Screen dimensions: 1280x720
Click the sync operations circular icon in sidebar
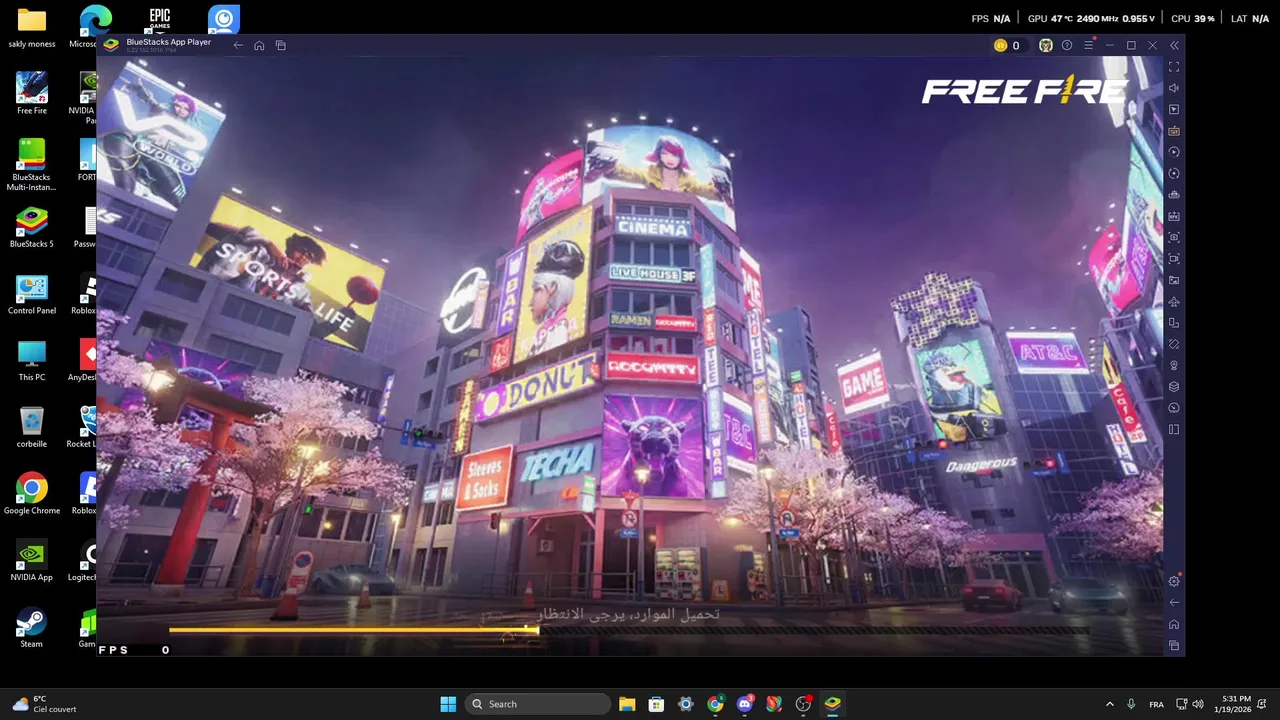(1174, 173)
